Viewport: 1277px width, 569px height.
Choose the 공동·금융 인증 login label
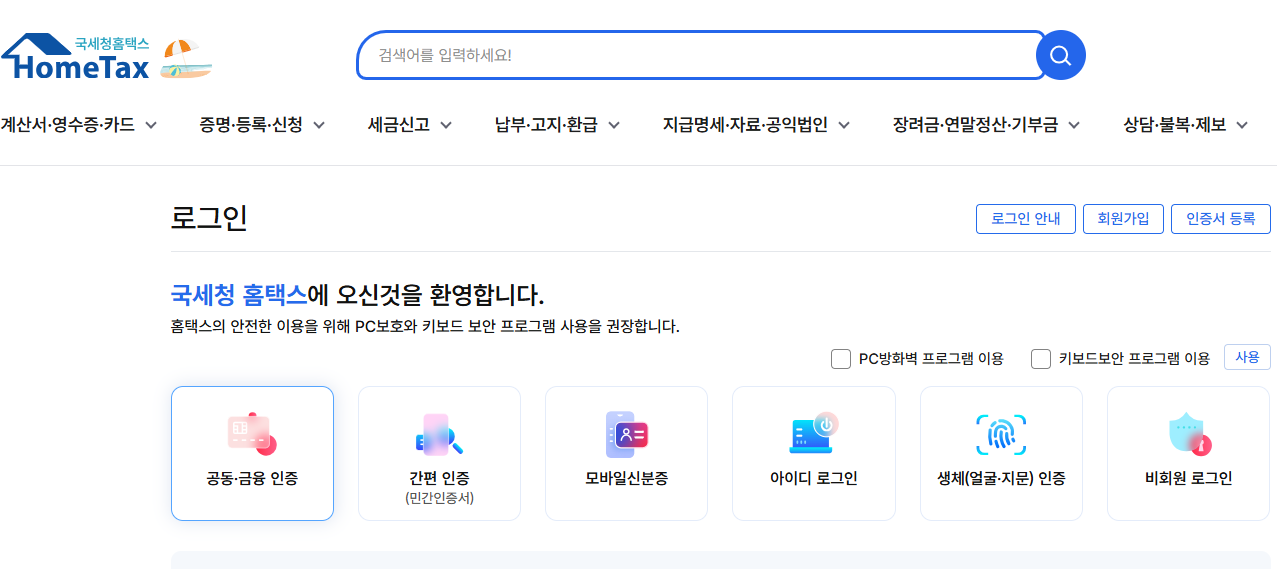pos(252,479)
